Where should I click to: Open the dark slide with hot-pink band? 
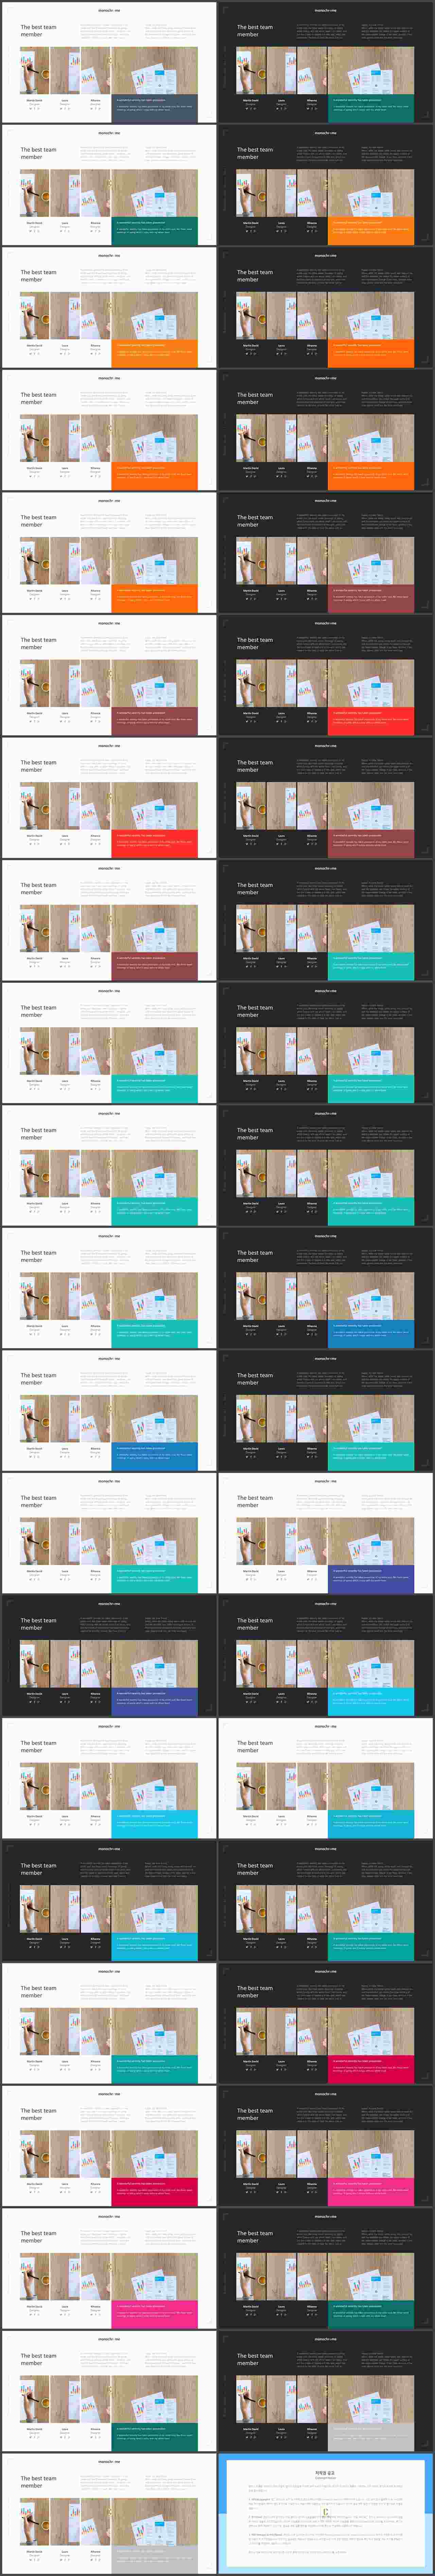click(326, 2146)
